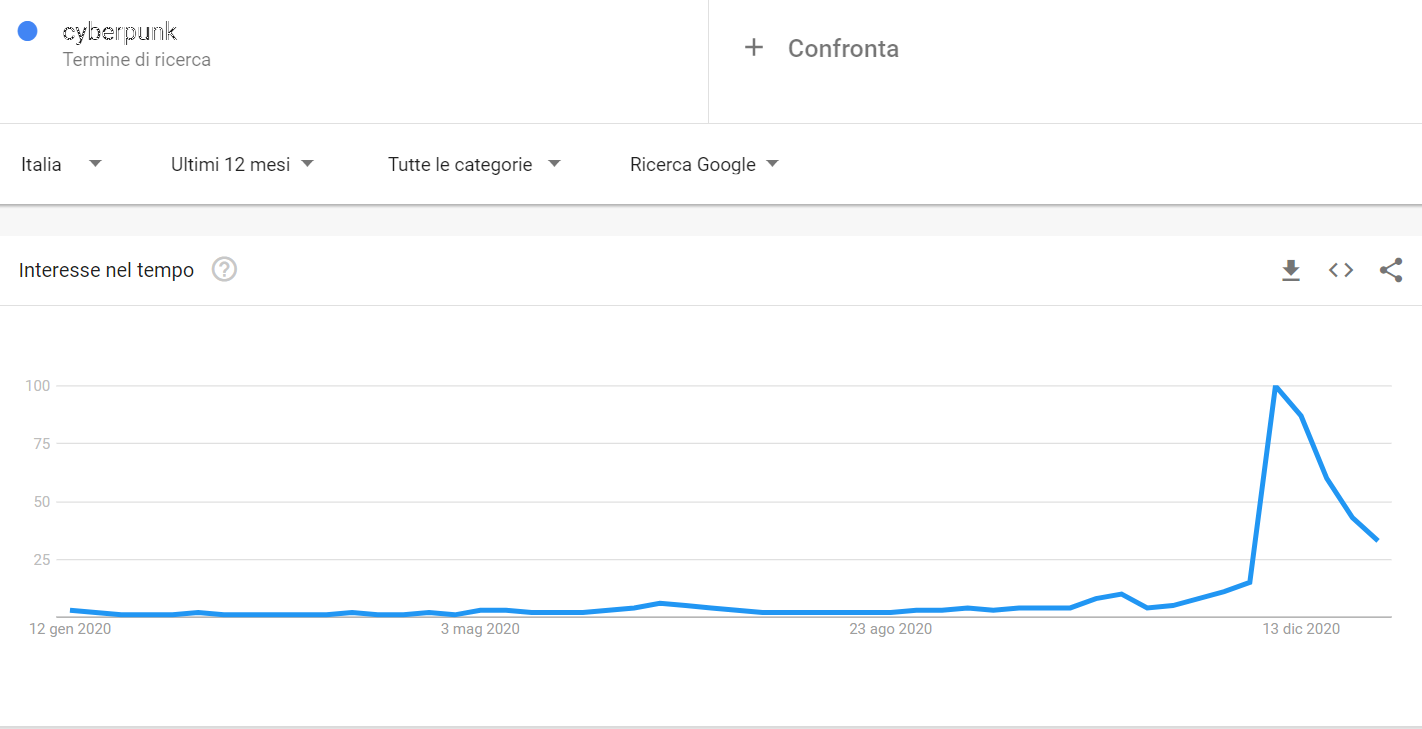Click the 23 ago 2020 axis label
1422x729 pixels.
tap(890, 629)
